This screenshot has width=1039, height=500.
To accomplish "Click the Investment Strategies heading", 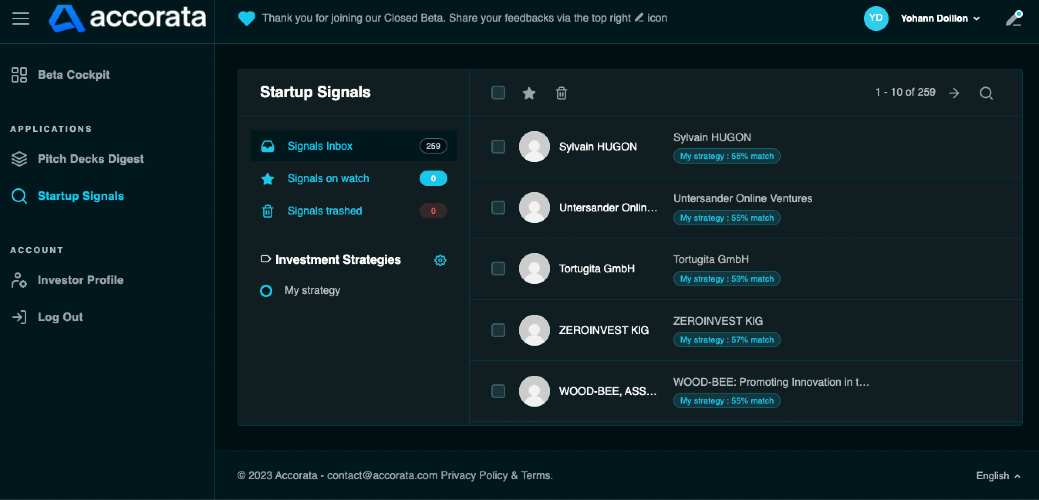I will 338,260.
